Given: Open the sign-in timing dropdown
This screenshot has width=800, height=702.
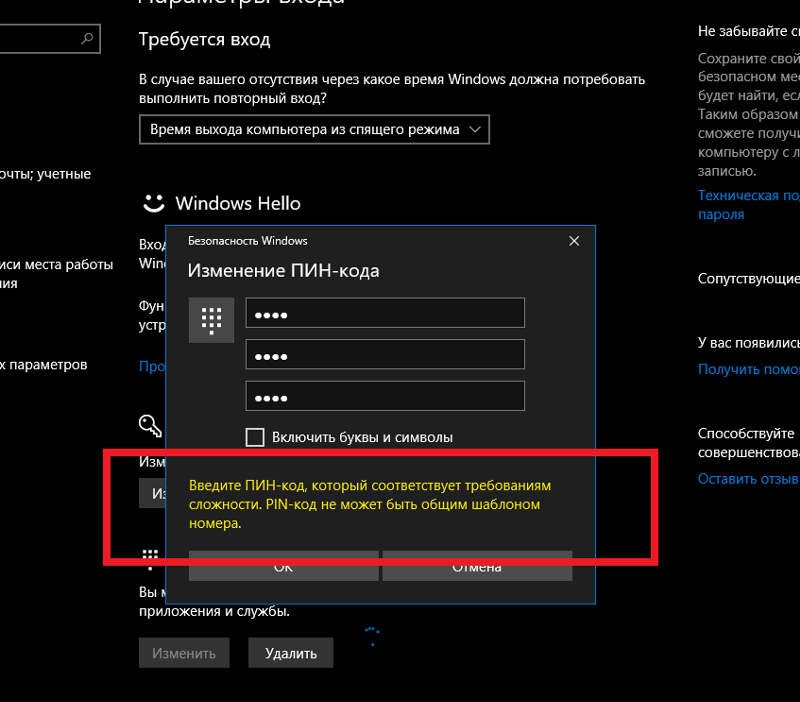Looking at the screenshot, I should click(312, 129).
